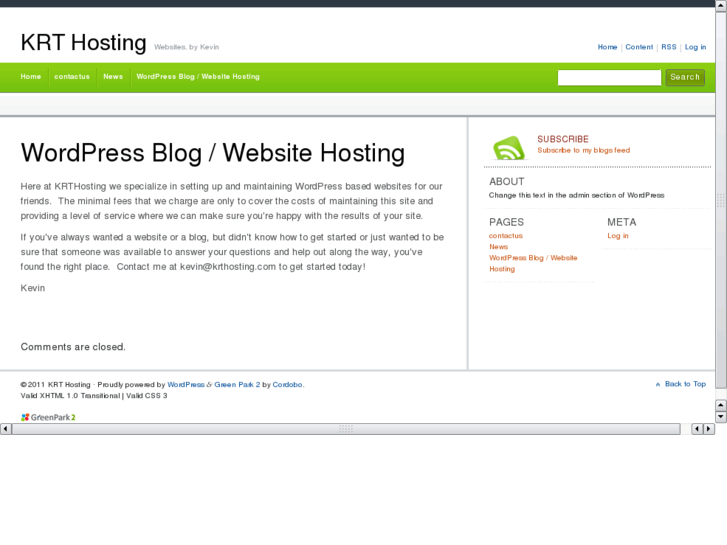Screen dimensions: 727x545
Task: Open Home in the green navigation bar
Action: 31,77
